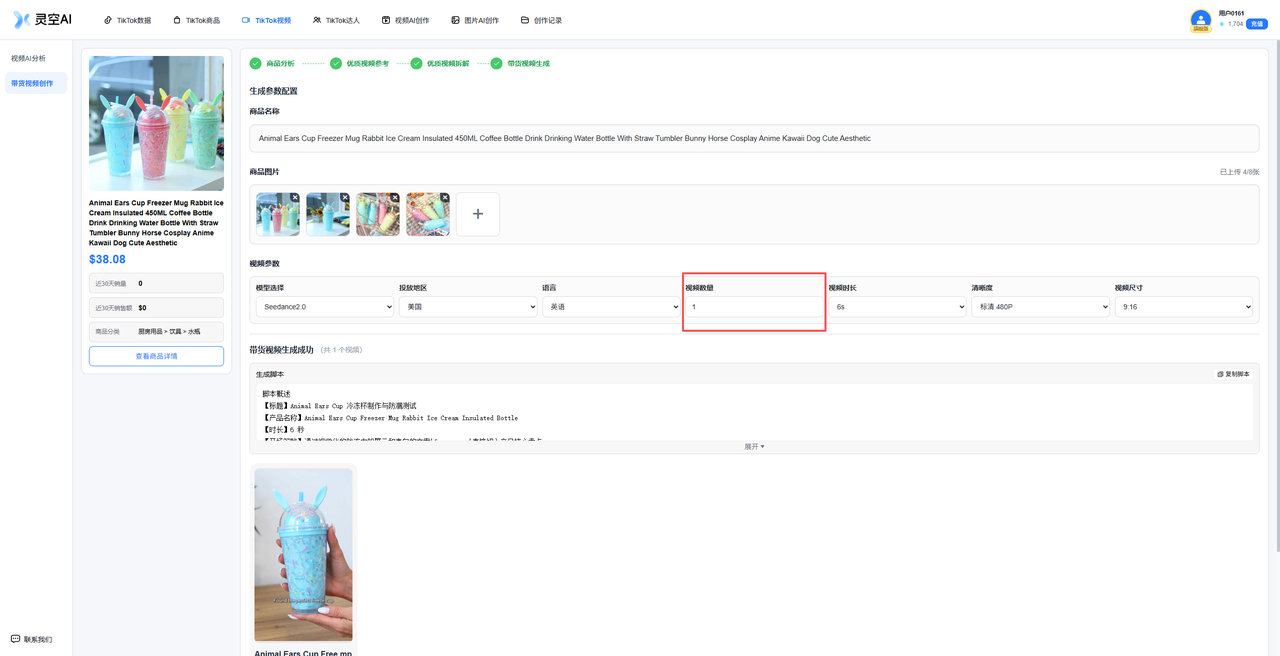Click the icon beside 视频AI创作

(x=386, y=20)
